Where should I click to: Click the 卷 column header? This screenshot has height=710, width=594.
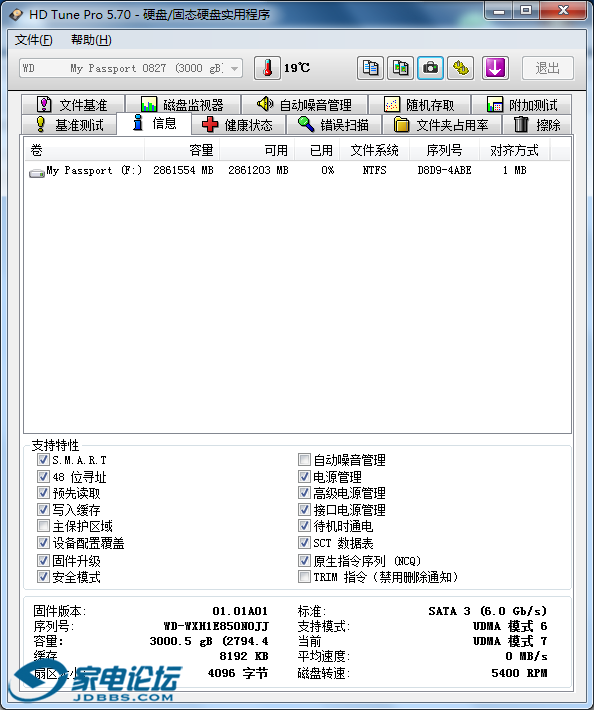click(85, 150)
